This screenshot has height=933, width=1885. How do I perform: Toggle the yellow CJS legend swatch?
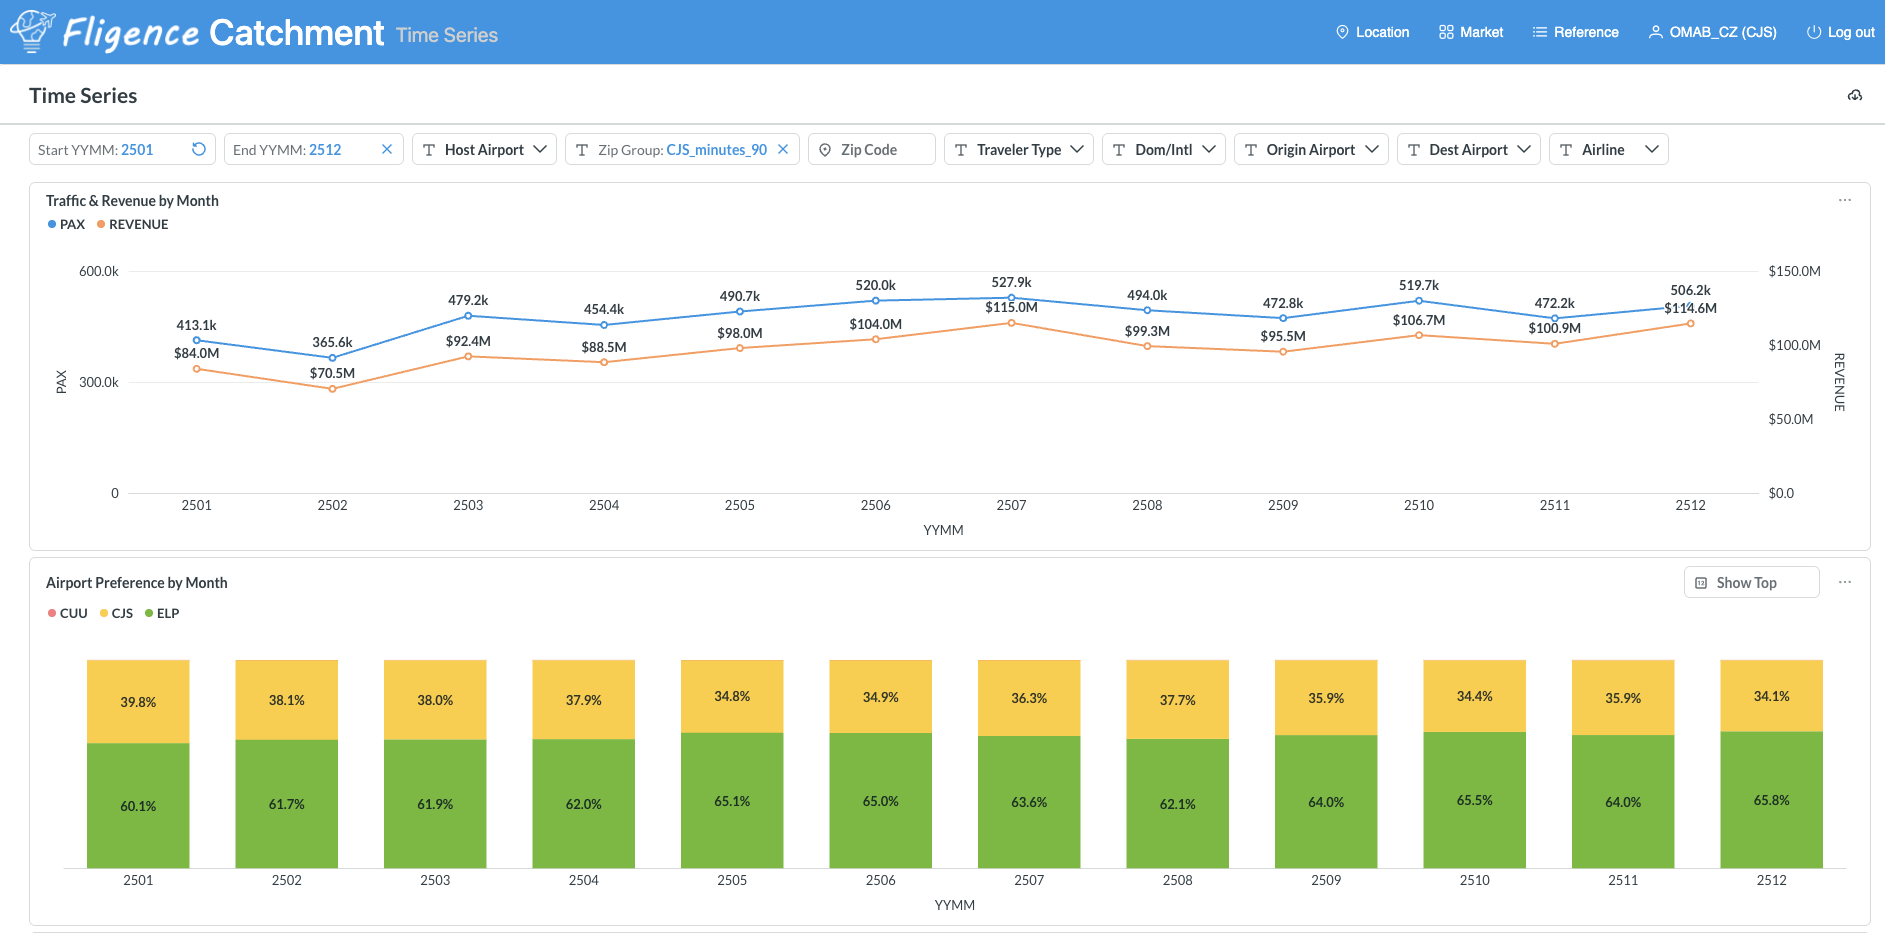[x=104, y=613]
